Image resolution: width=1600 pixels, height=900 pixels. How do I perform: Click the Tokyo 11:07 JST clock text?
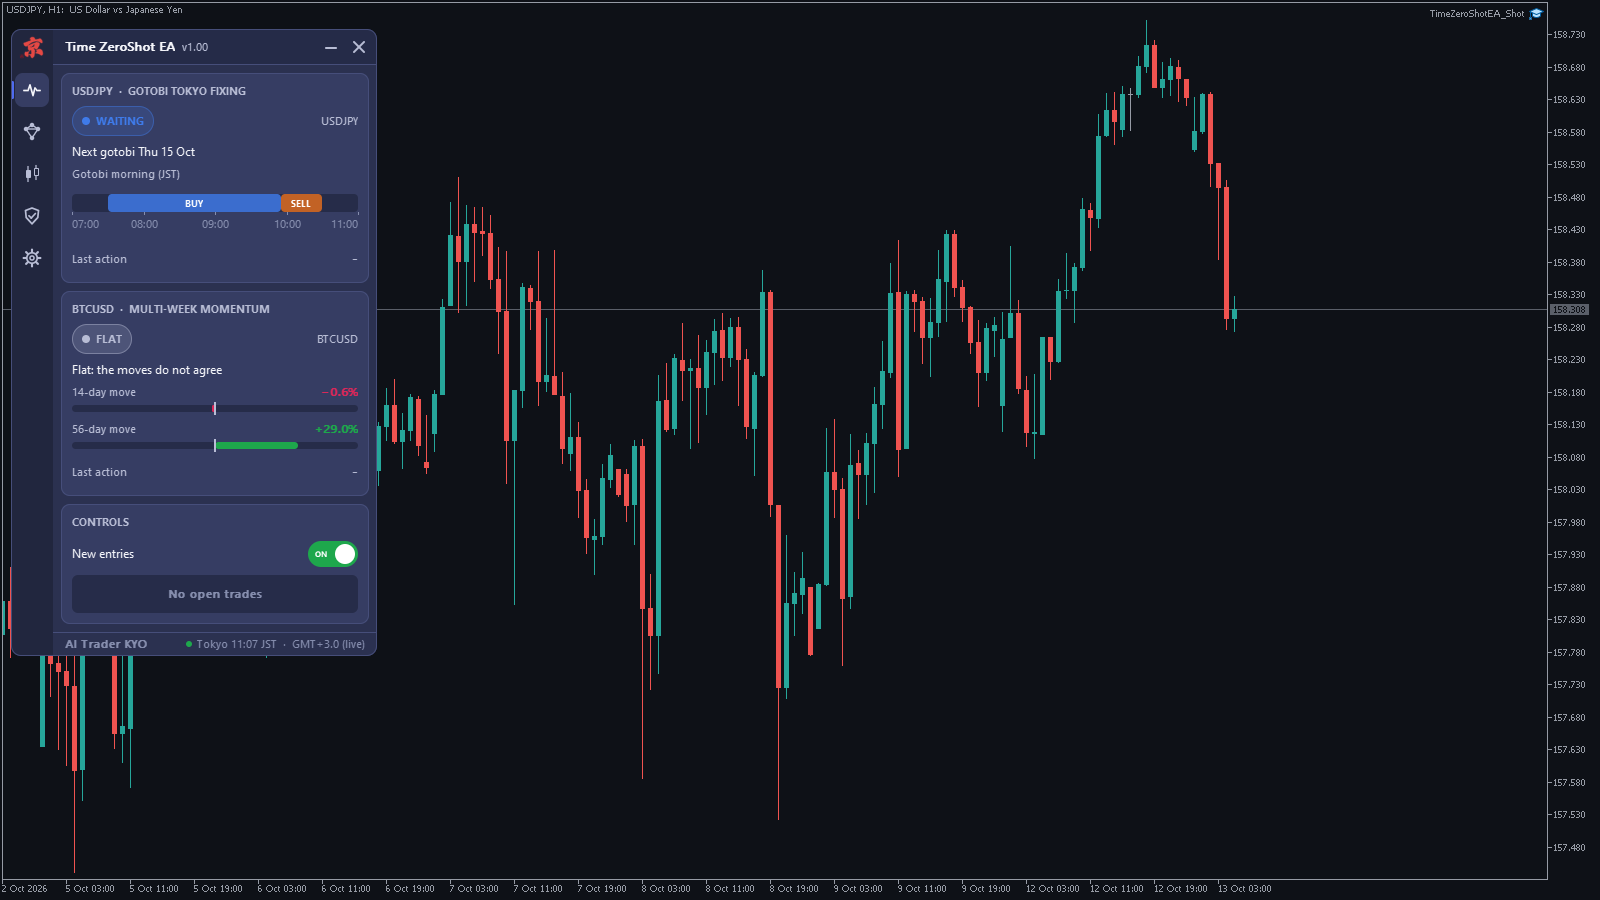point(236,644)
